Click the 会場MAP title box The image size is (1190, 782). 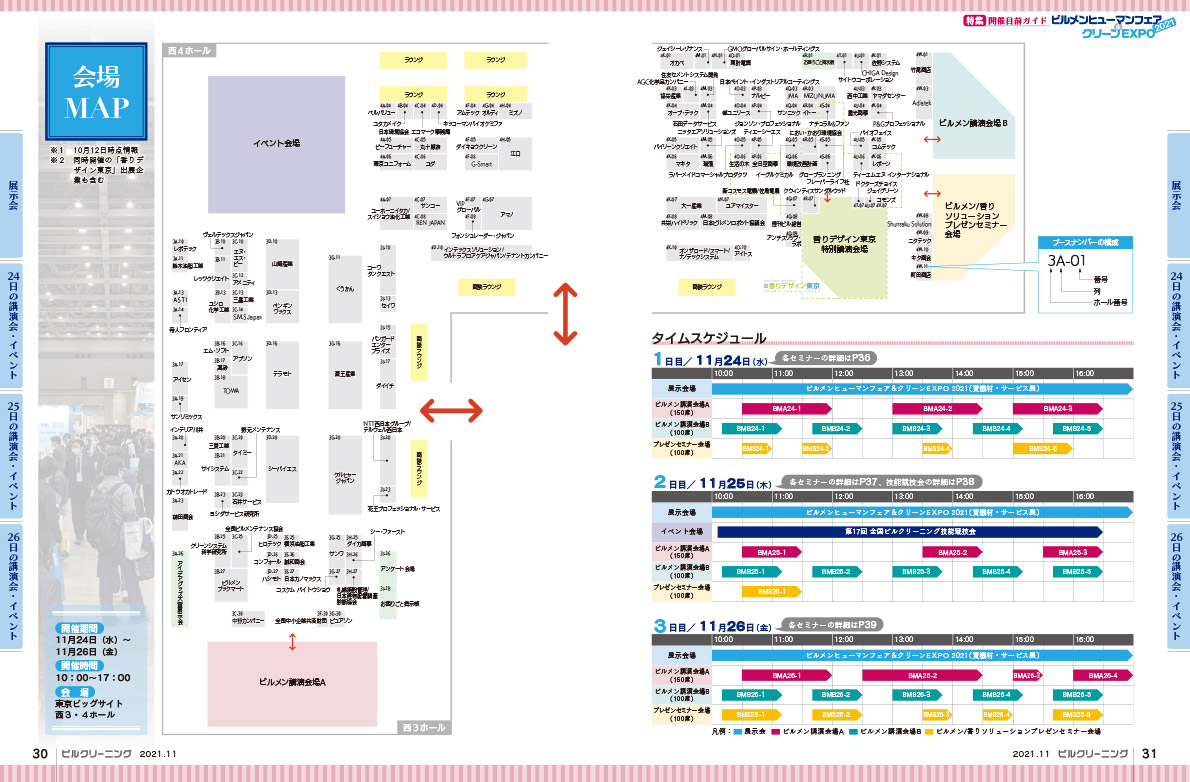coord(96,91)
